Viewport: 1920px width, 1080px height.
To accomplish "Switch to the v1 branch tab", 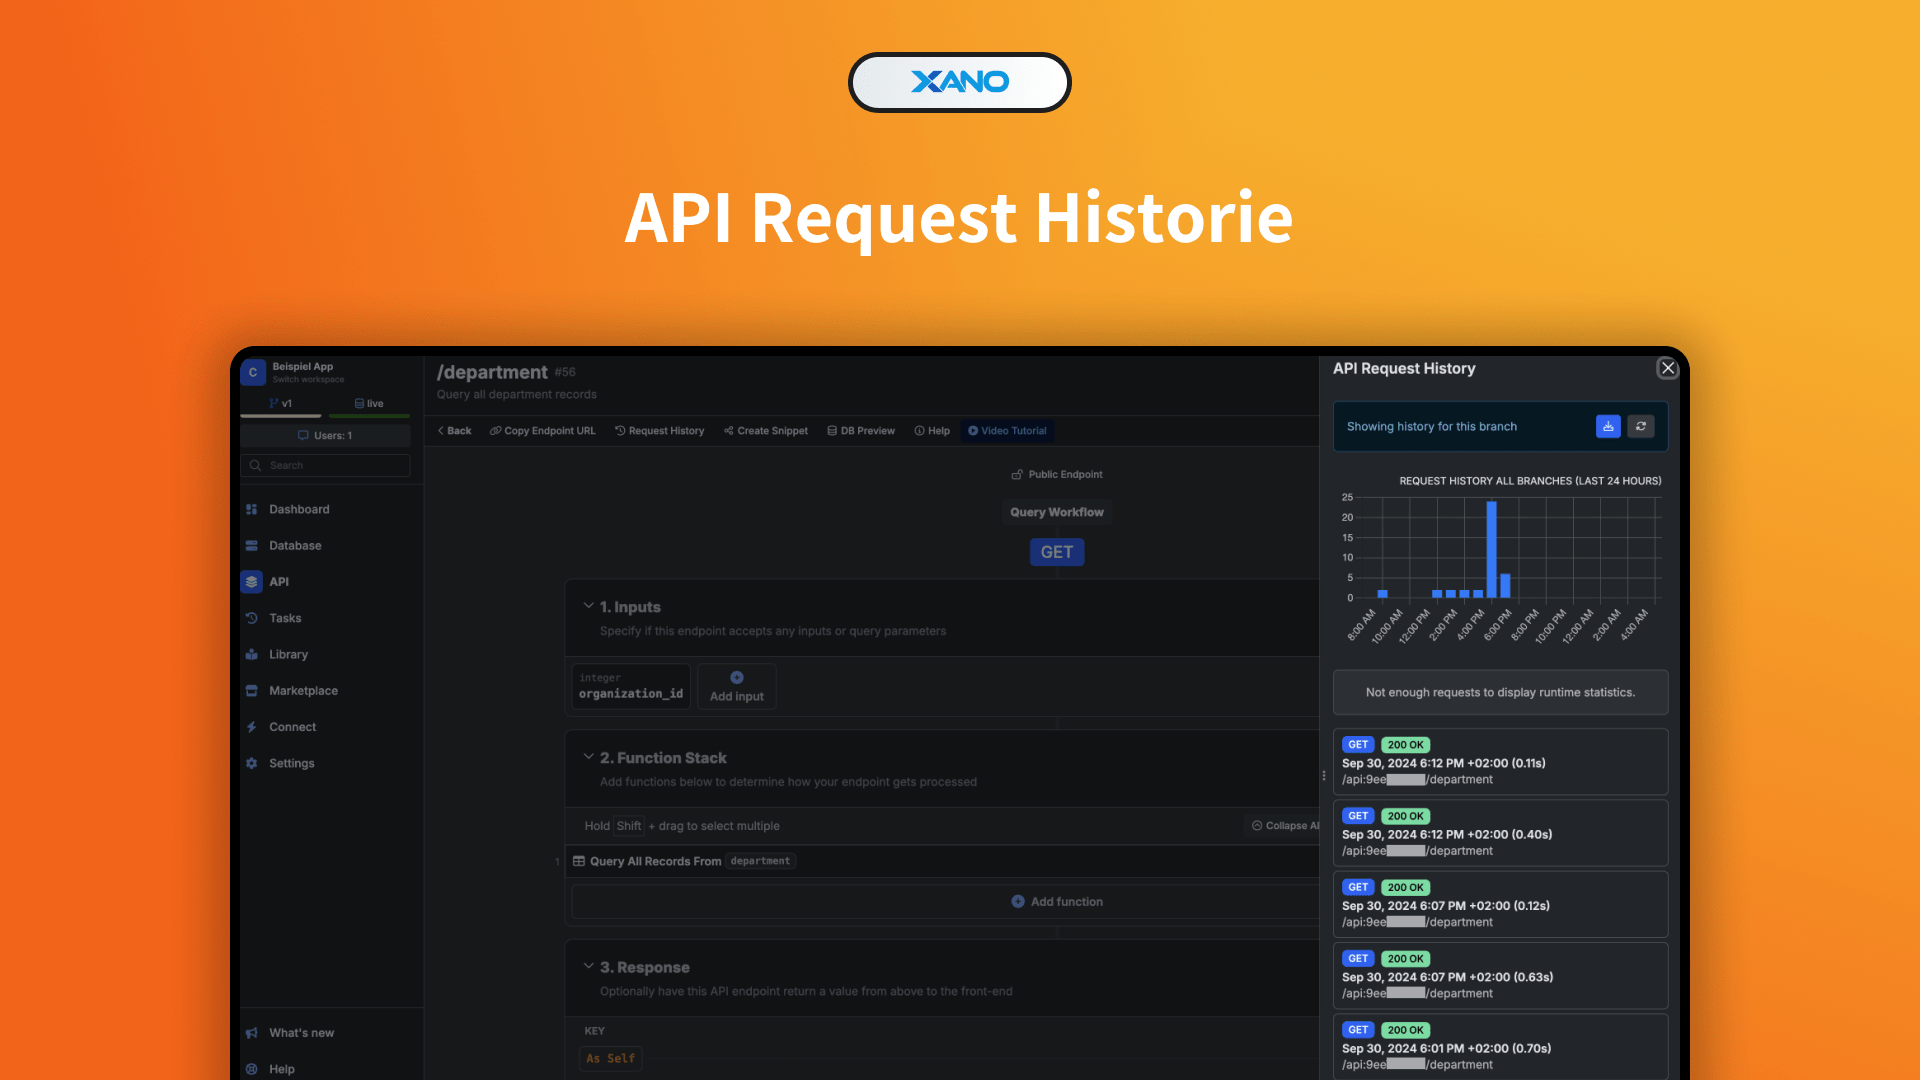I will pyautogui.click(x=281, y=404).
